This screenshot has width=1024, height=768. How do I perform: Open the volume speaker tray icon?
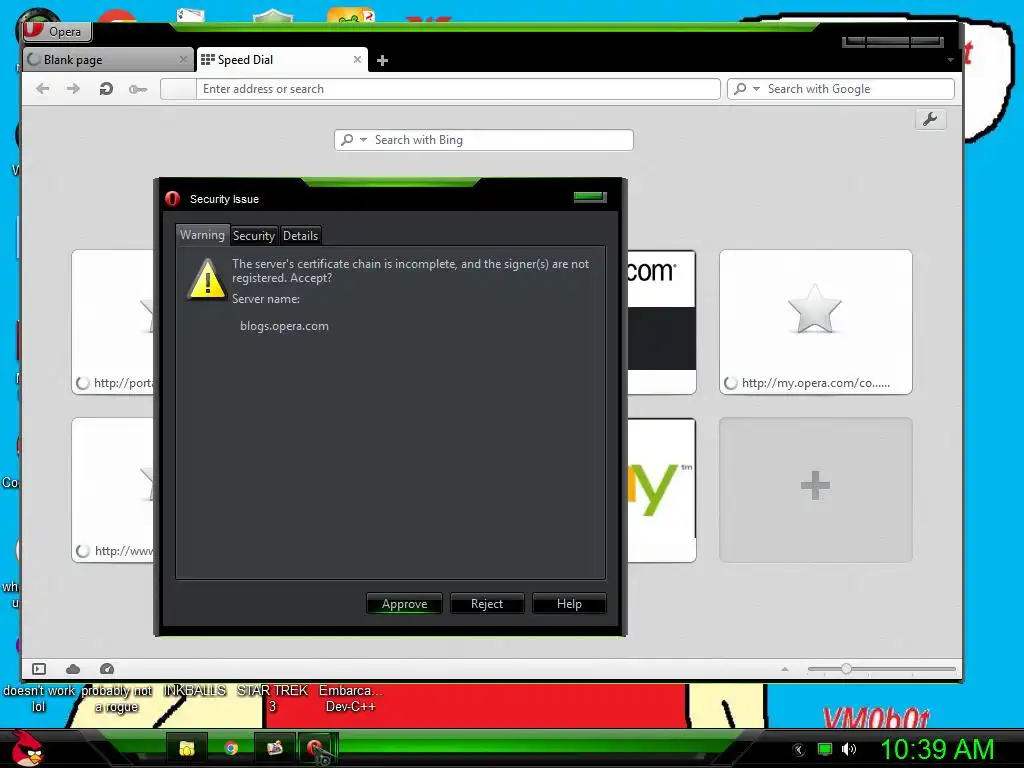(849, 750)
